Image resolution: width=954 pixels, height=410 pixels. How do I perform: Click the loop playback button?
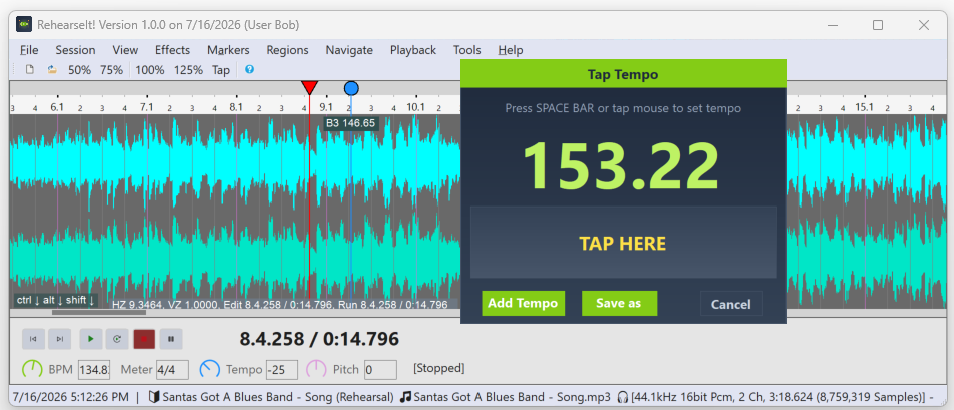click(x=117, y=339)
